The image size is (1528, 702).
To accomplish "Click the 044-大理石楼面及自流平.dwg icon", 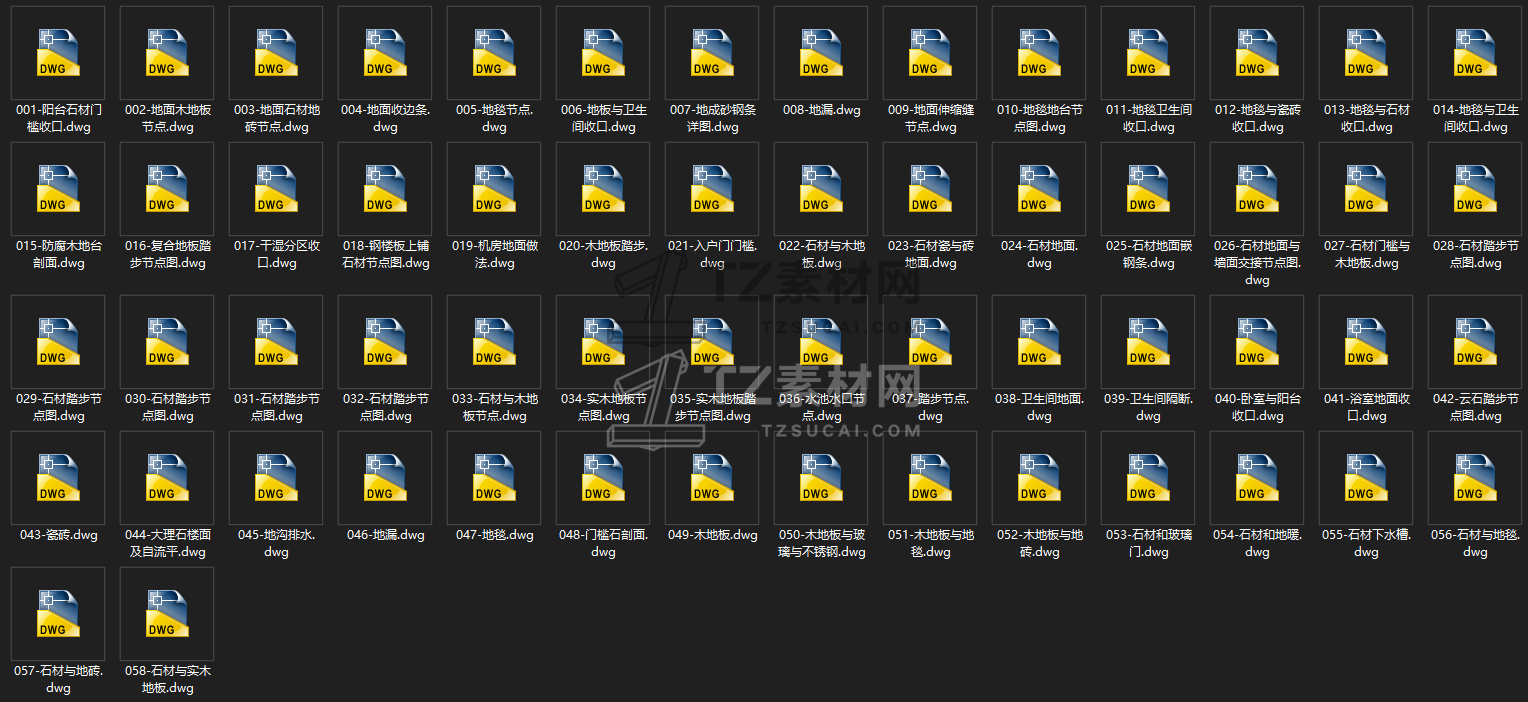I will pyautogui.click(x=167, y=478).
